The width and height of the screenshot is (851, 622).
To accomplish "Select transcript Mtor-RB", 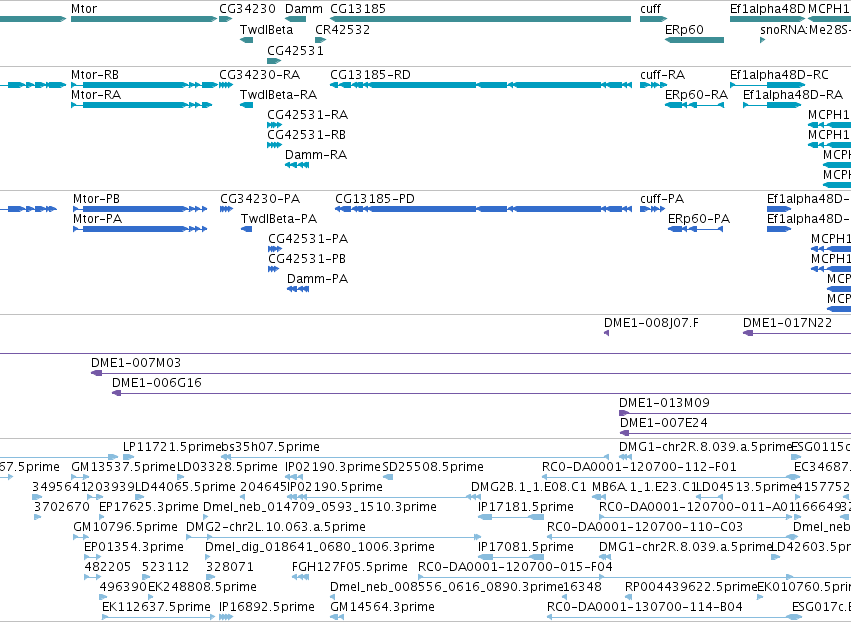I will [x=144, y=85].
